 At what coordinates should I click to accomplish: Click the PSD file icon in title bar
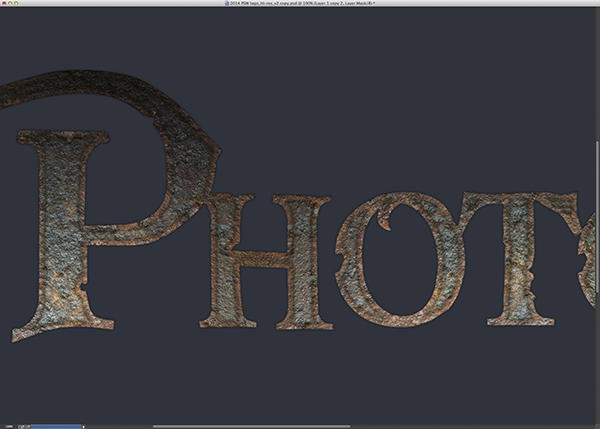tap(227, 3)
